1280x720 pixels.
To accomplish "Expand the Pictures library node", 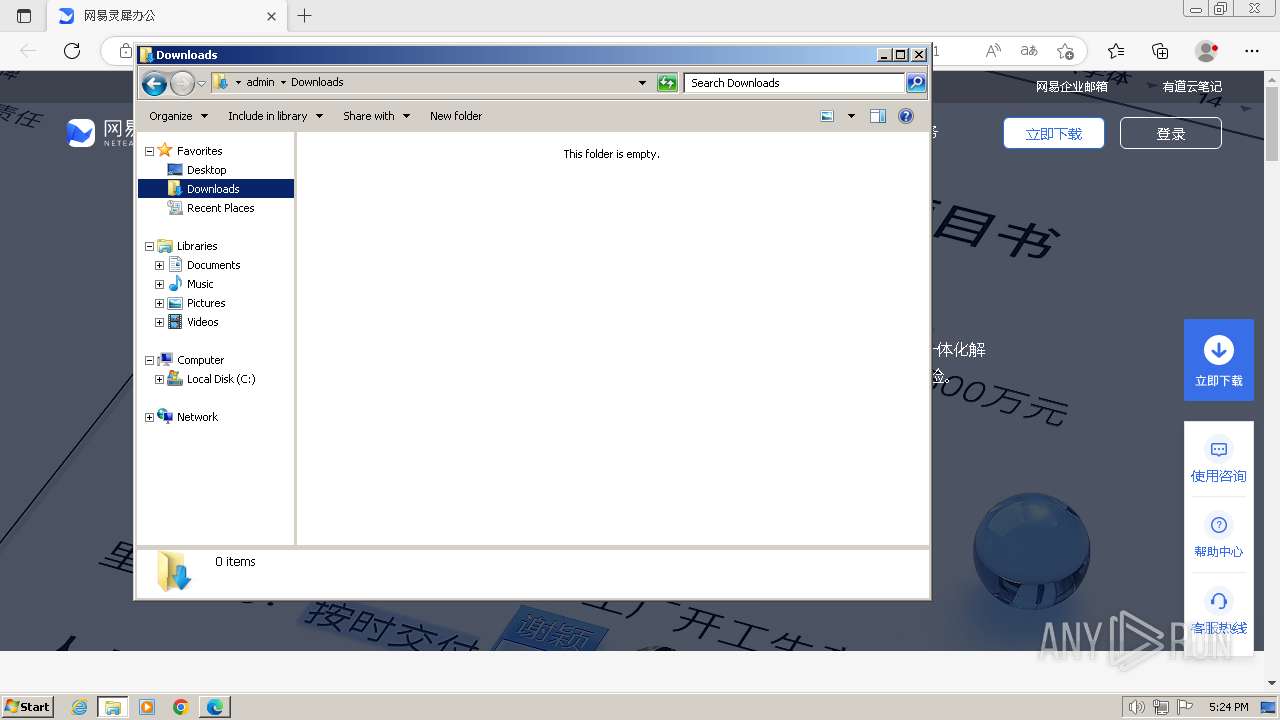I will [159, 303].
